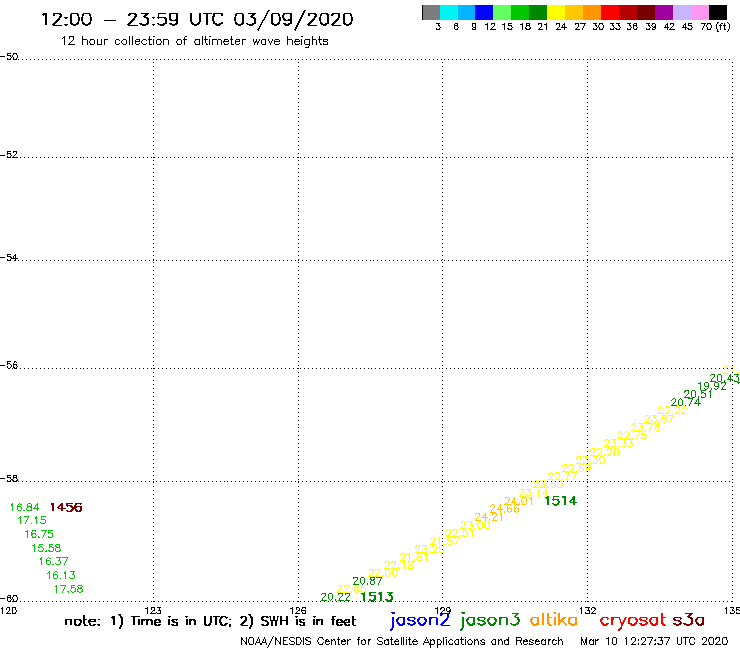Click the '12:00 – 23:59 UTC 03/09/2020' title
The height and width of the screenshot is (650, 740).
(x=197, y=20)
